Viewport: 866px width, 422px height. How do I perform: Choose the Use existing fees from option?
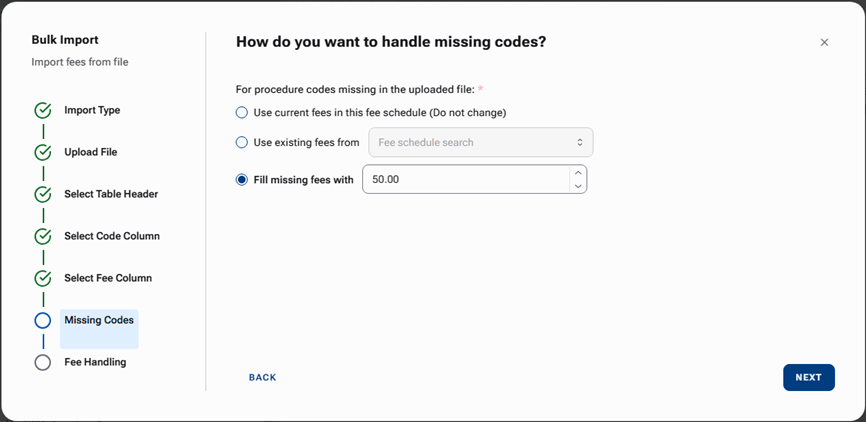(241, 143)
